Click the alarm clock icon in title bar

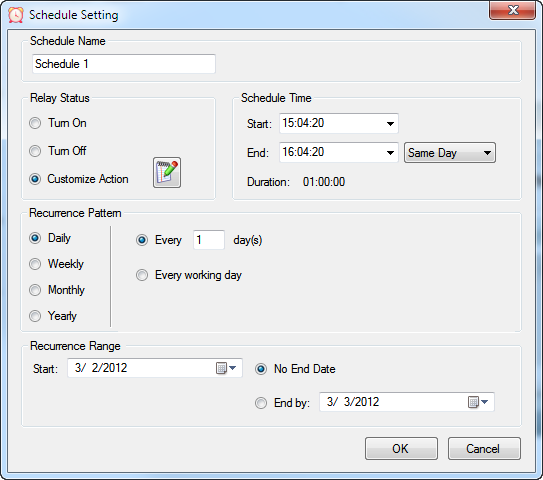coord(16,15)
